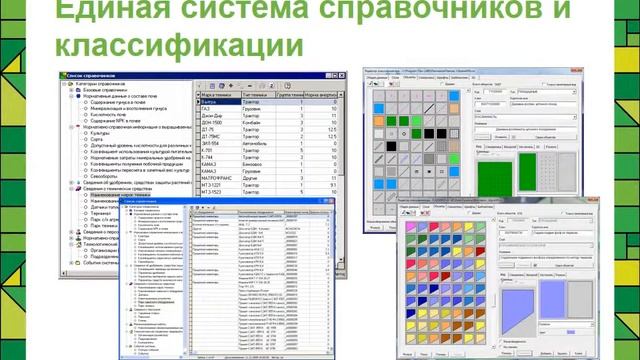Click the blue polygon preview in the lower classifier editor
The height and width of the screenshot is (360, 640).
[x=518, y=312]
